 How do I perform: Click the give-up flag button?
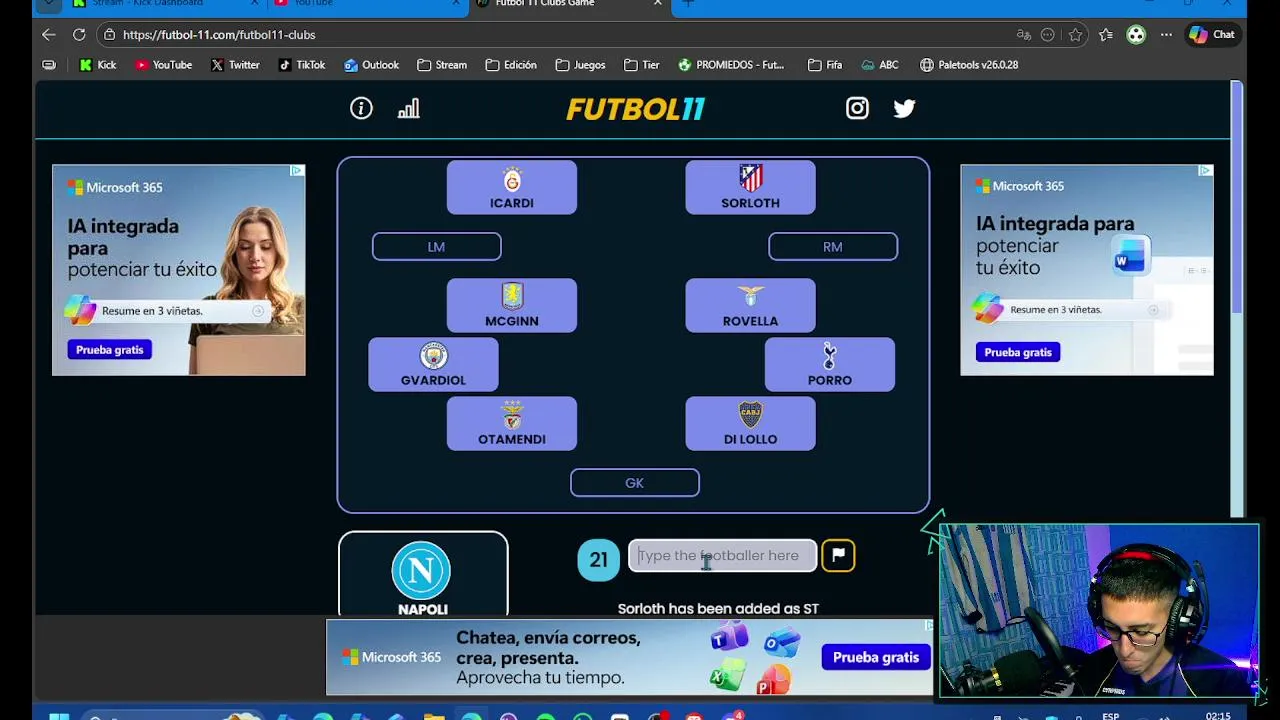(x=838, y=556)
